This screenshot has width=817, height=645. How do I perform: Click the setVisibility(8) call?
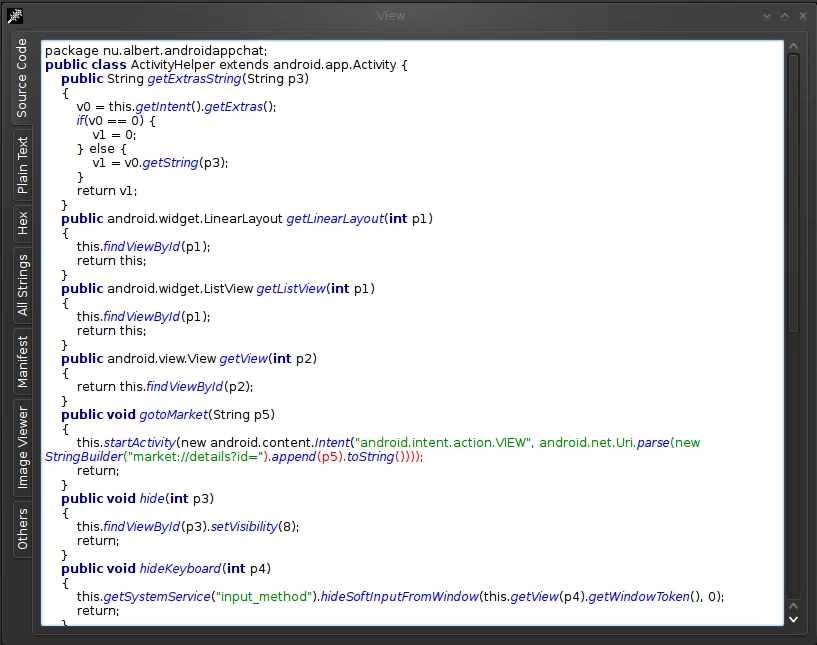click(254, 527)
